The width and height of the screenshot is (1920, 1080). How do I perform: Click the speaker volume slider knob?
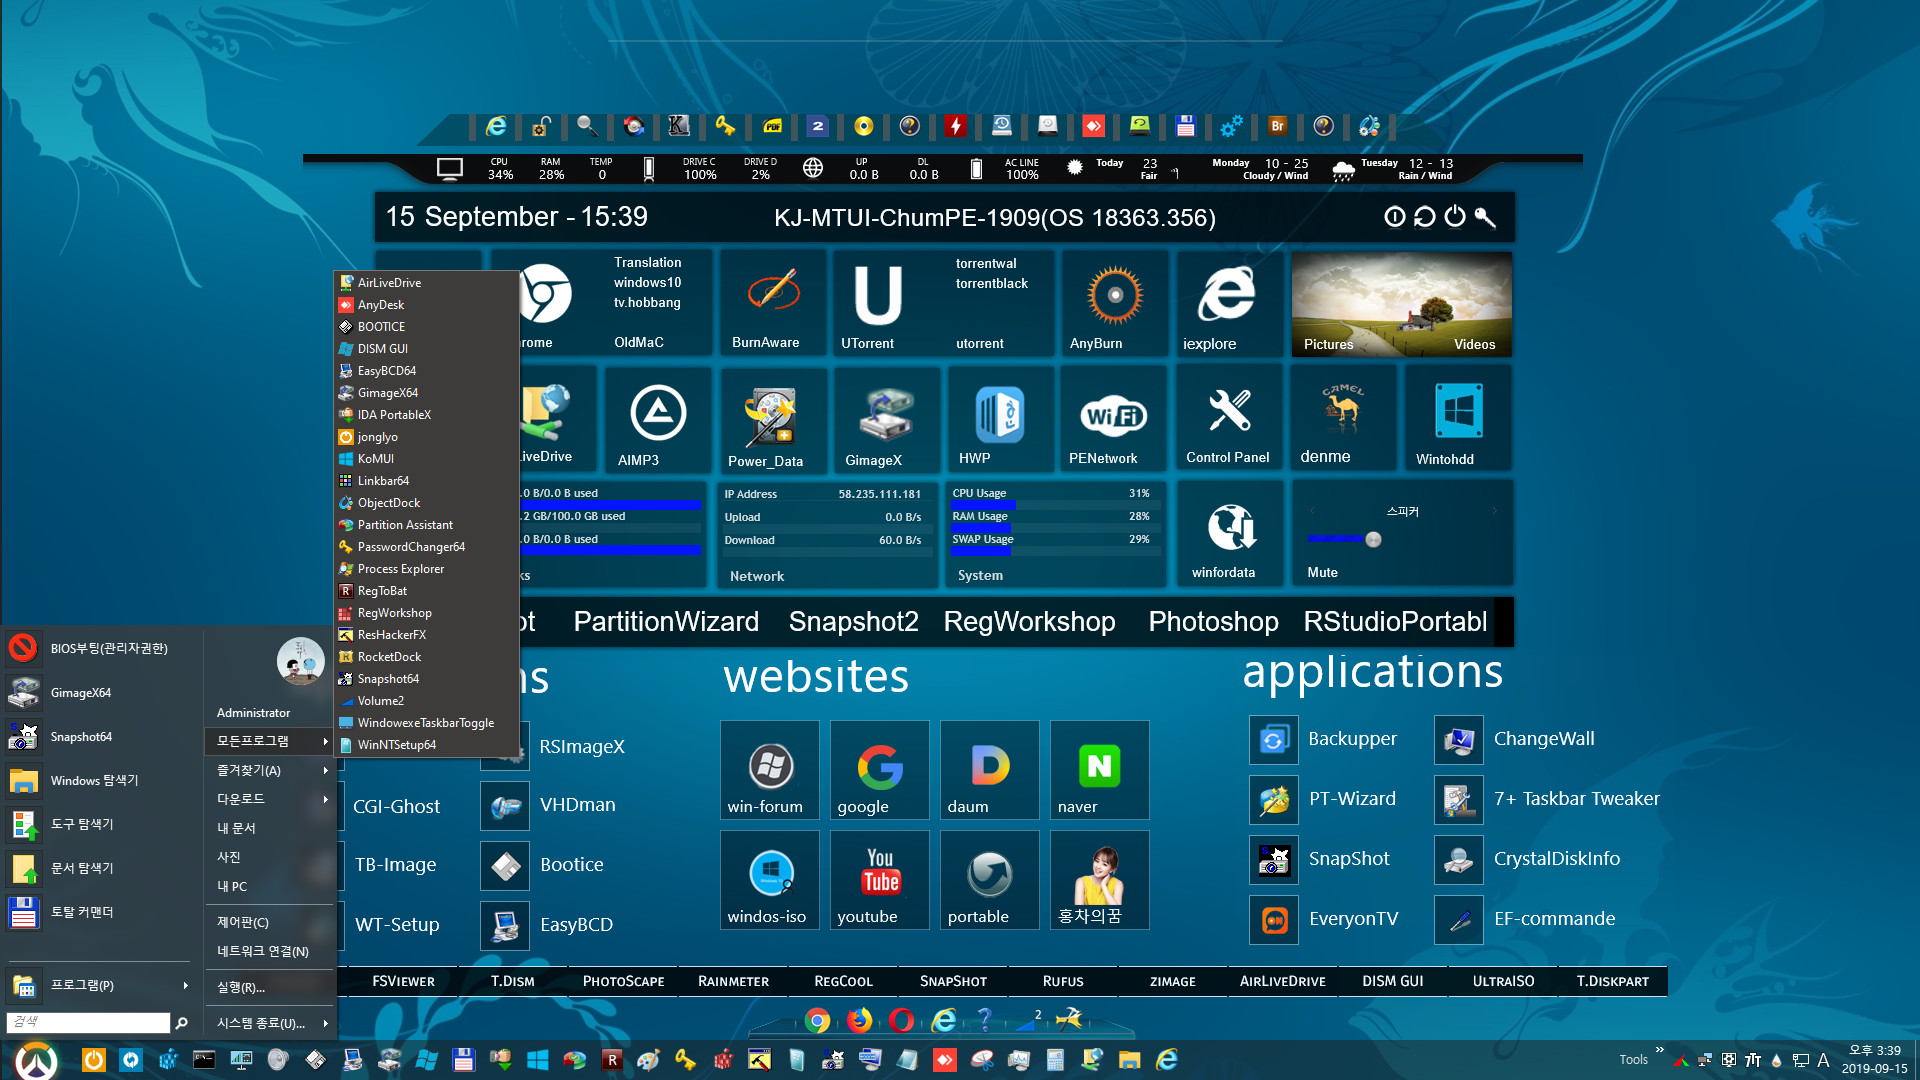[x=1373, y=540]
